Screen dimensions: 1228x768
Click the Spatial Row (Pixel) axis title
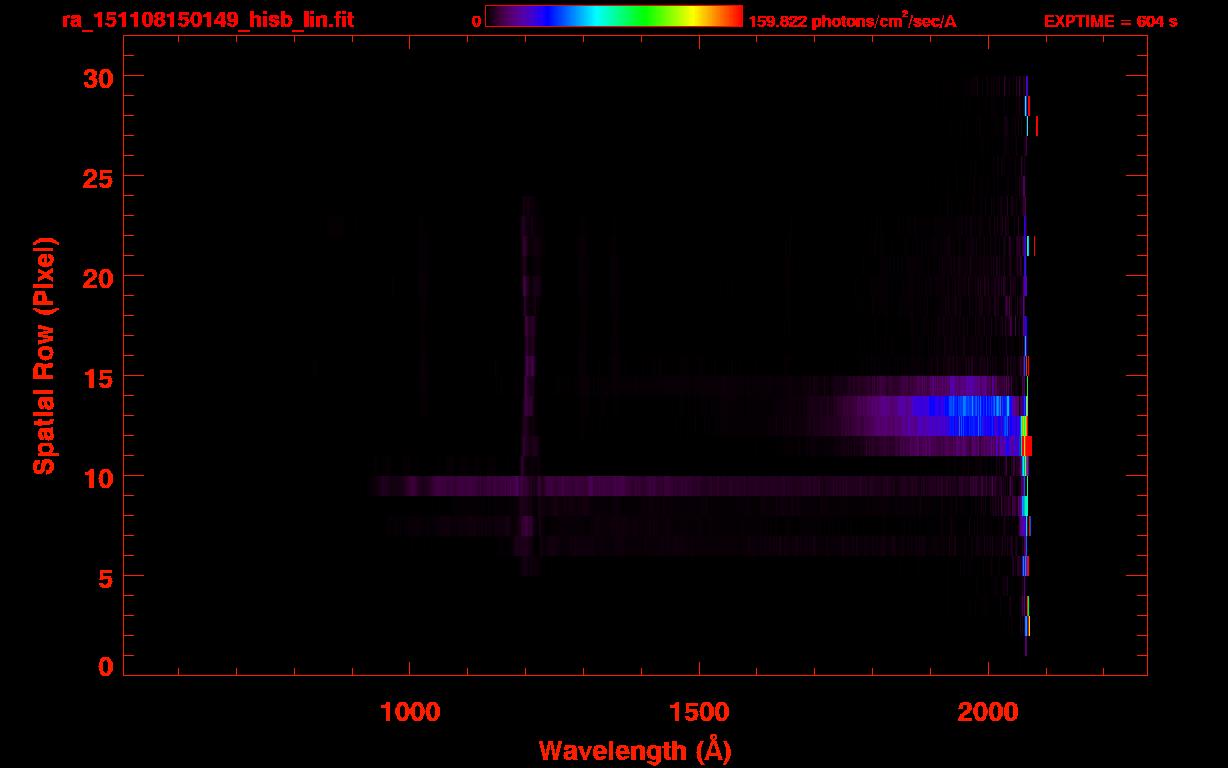43,356
